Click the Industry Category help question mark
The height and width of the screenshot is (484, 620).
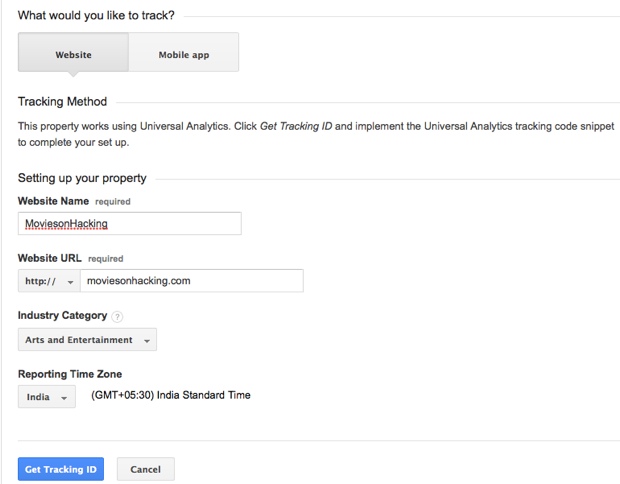[x=117, y=317]
